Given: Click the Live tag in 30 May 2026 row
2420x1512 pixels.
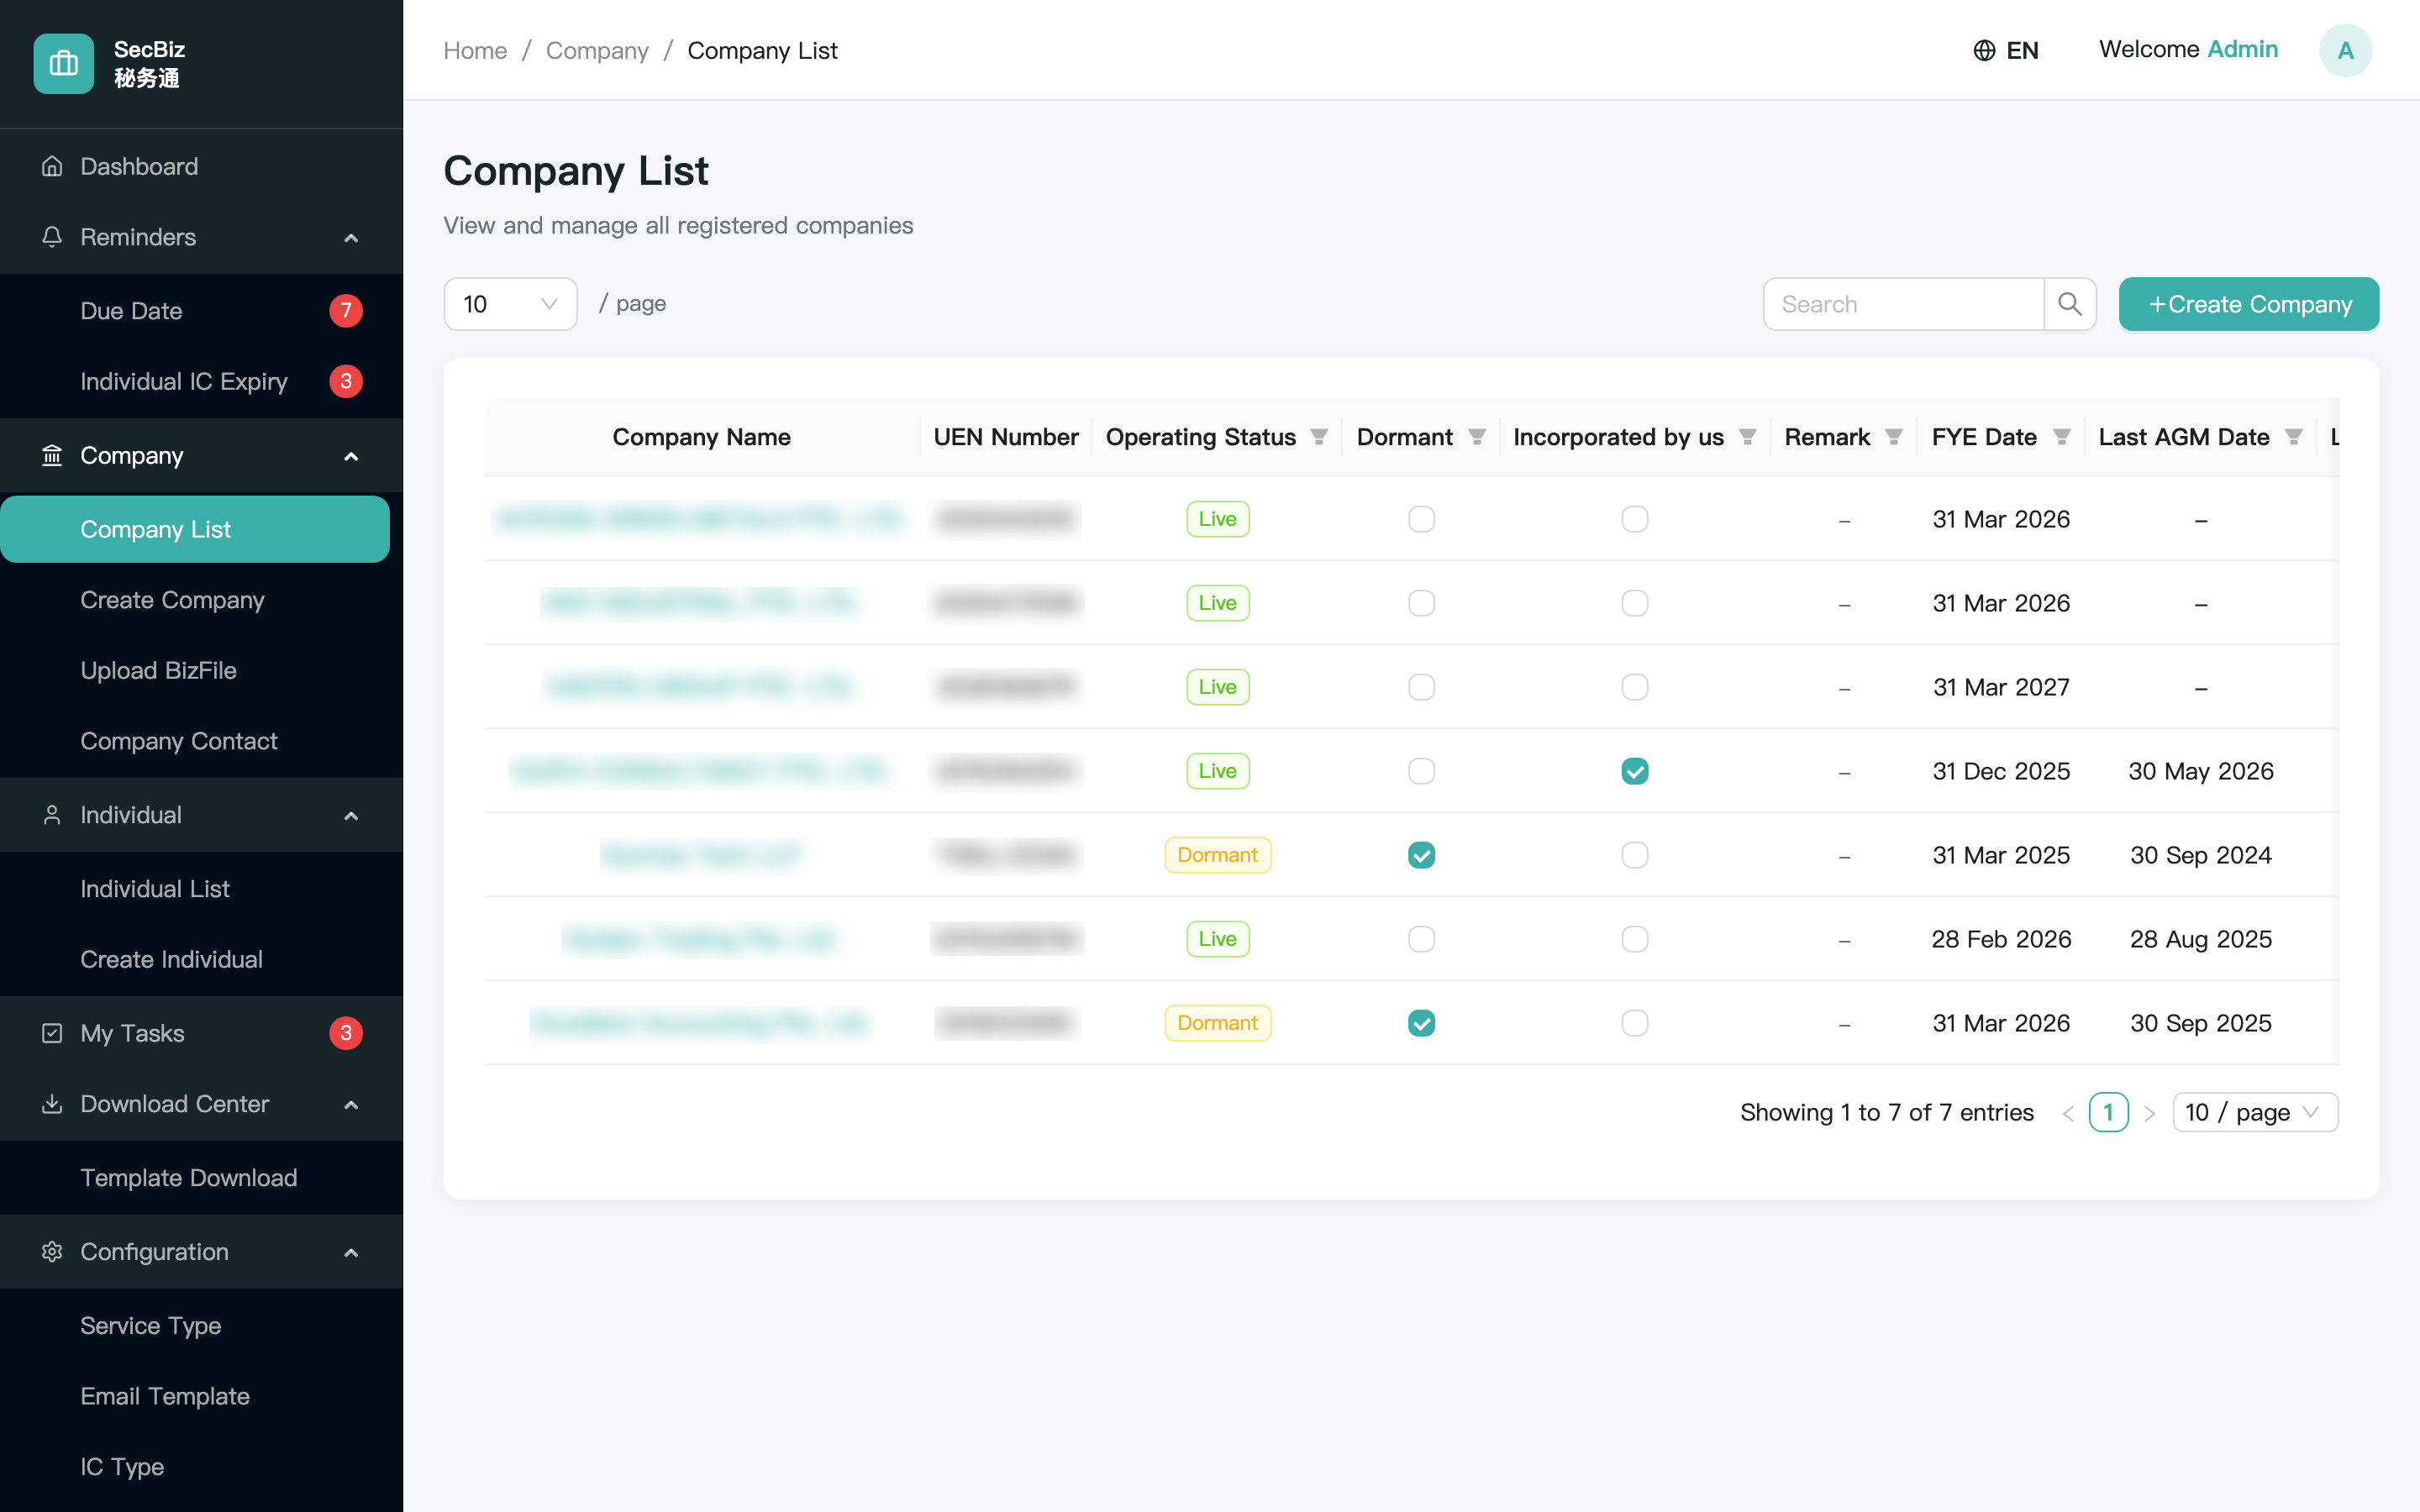Looking at the screenshot, I should coord(1217,771).
